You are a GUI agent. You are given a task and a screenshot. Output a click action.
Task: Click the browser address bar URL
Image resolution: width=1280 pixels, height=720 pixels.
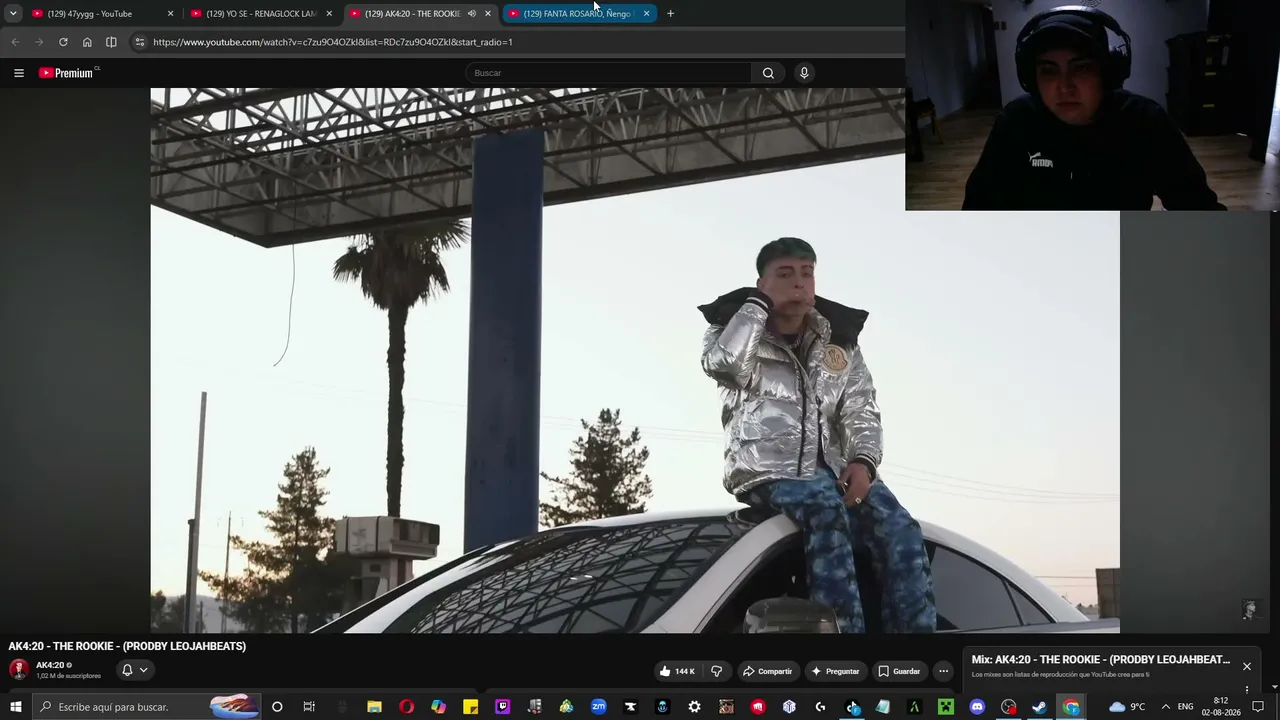333,42
